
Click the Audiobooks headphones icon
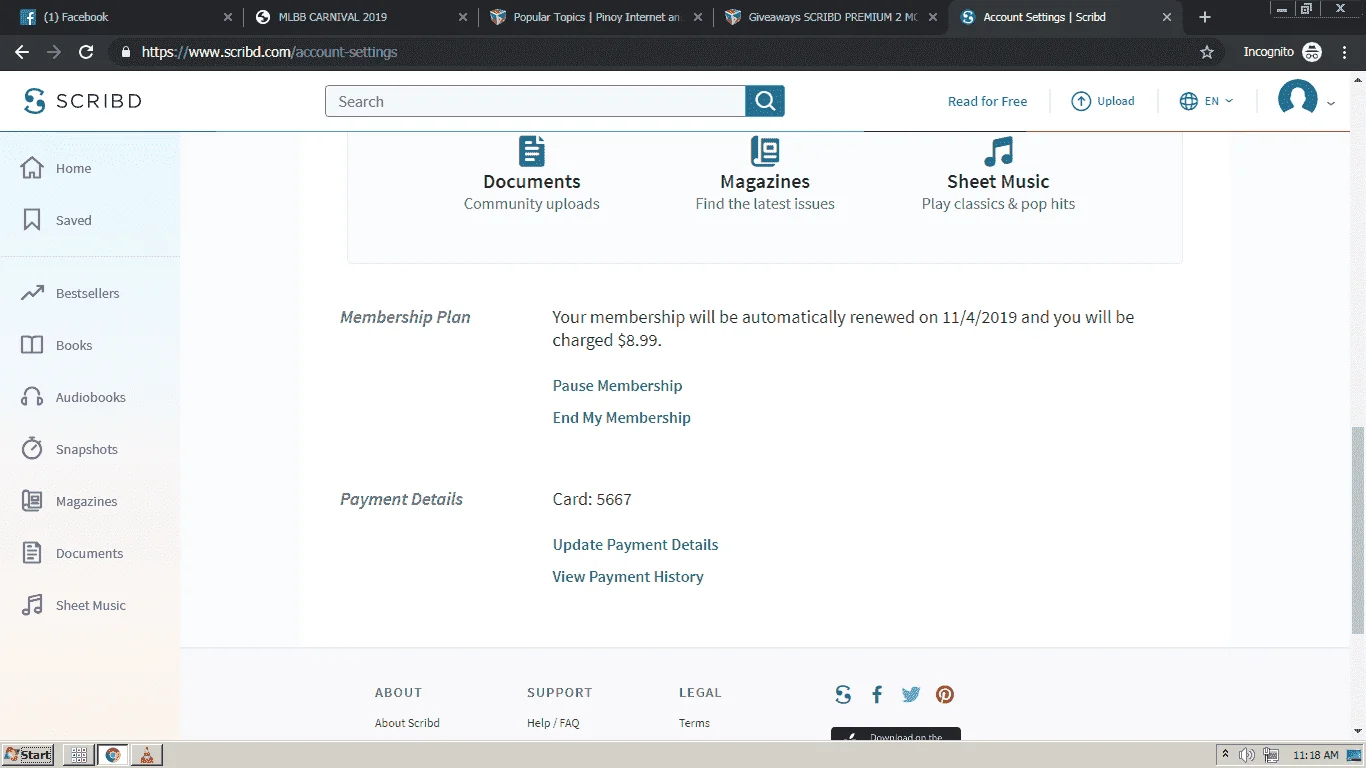coord(32,397)
